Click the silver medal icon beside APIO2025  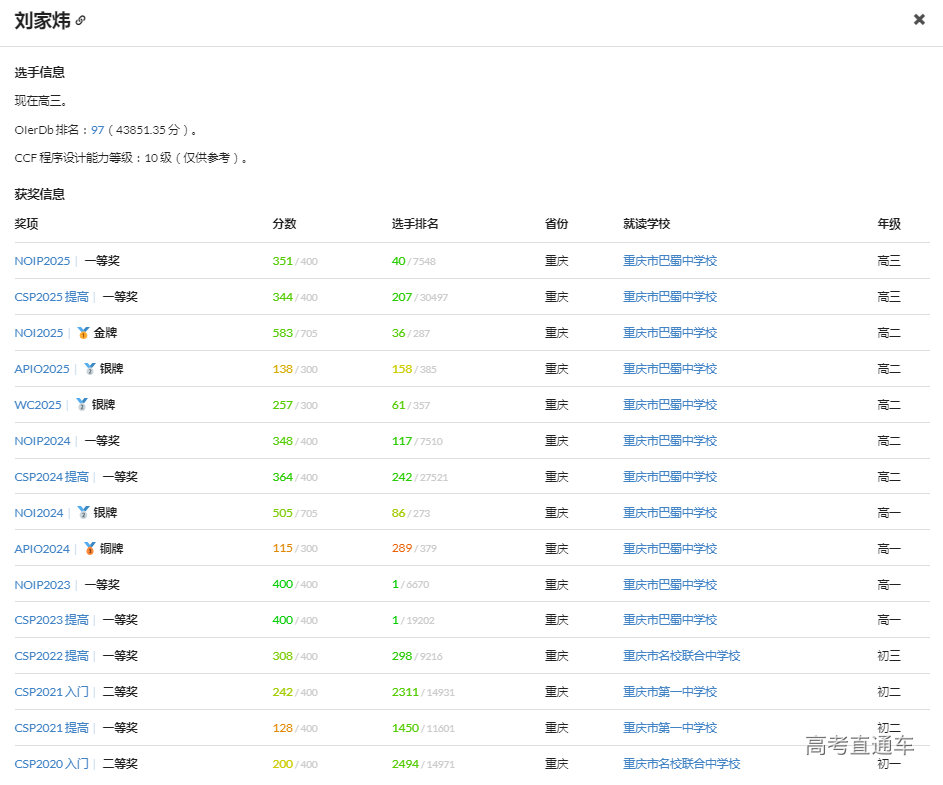coord(90,368)
